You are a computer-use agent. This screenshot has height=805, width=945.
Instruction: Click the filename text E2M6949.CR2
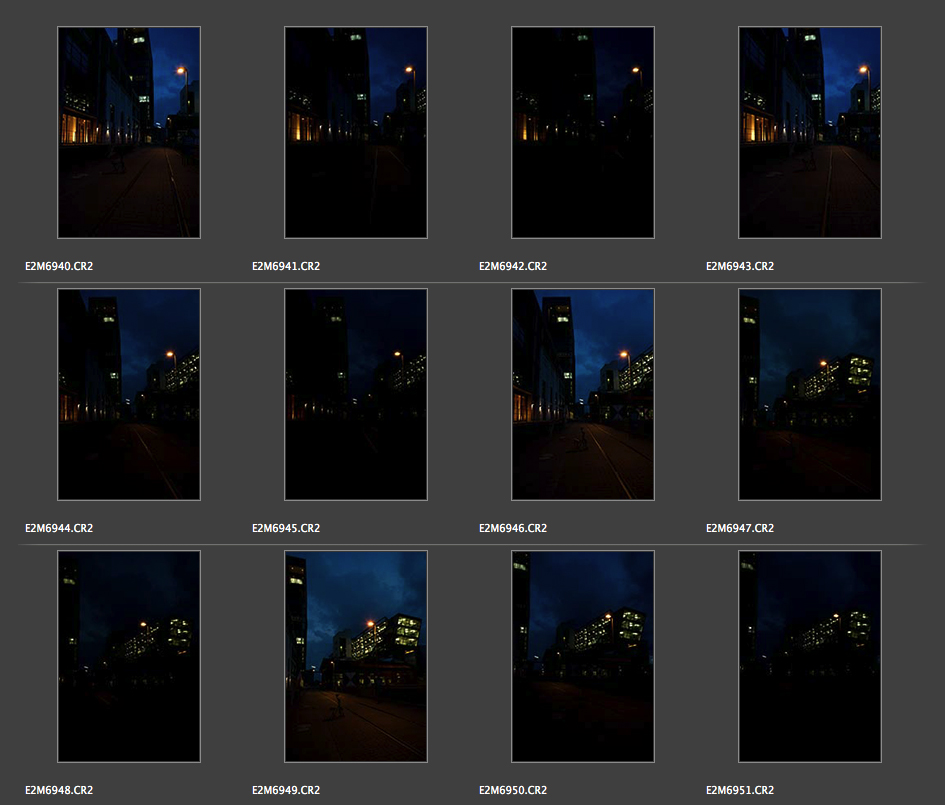286,790
